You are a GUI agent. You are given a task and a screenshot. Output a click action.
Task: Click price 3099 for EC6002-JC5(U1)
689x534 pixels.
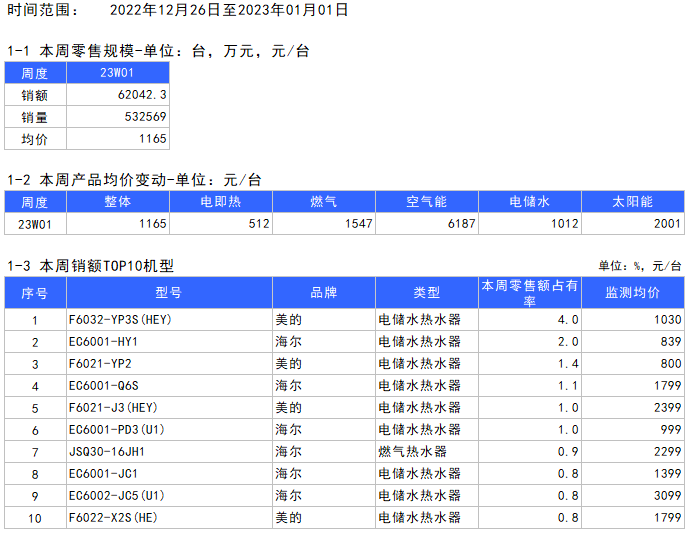[x=667, y=495]
